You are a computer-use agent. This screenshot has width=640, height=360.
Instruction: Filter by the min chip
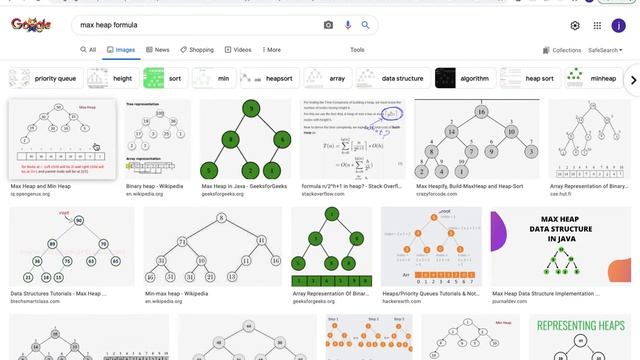(214, 78)
